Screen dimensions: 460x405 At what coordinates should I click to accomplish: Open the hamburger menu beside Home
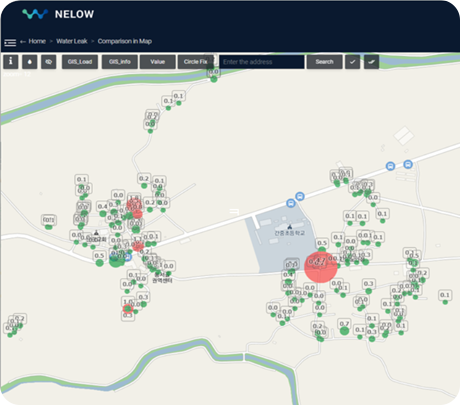pos(10,42)
